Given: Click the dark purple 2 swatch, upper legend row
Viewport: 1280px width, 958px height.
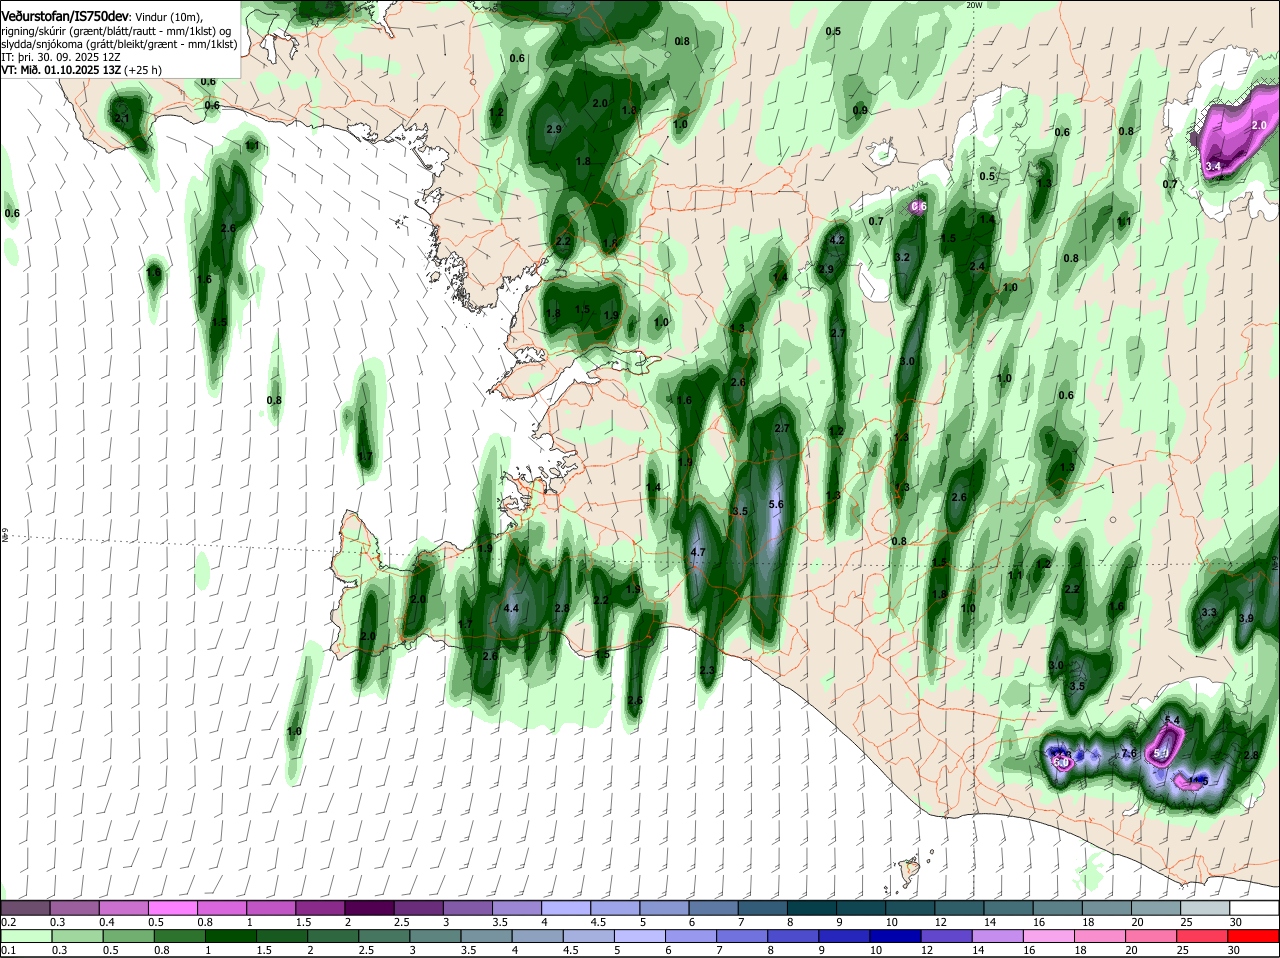Looking at the screenshot, I should pos(369,908).
